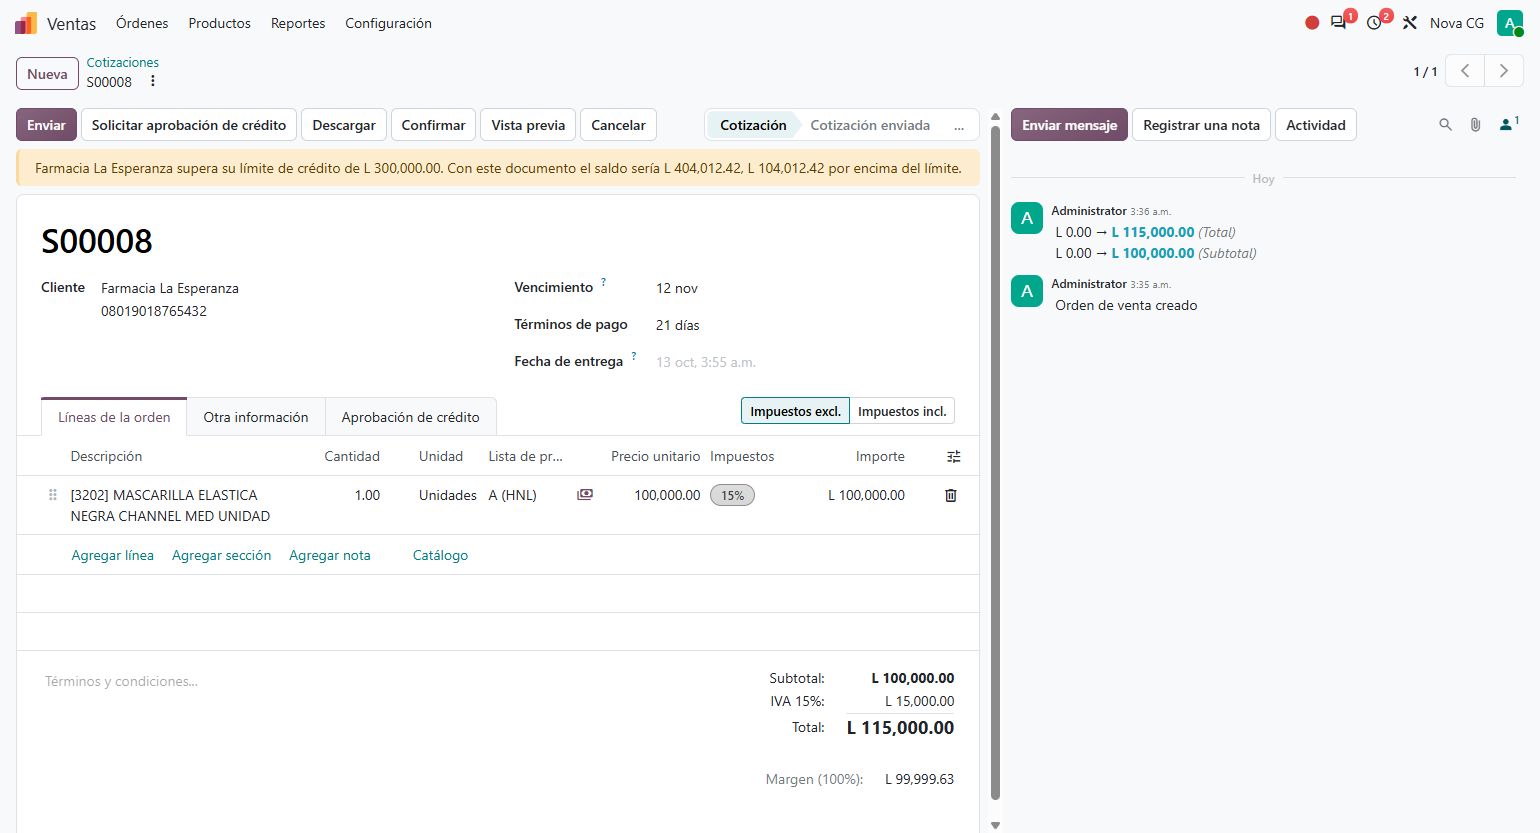Select the Impuestos incl. option
Viewport: 1540px width, 833px height.
point(902,411)
